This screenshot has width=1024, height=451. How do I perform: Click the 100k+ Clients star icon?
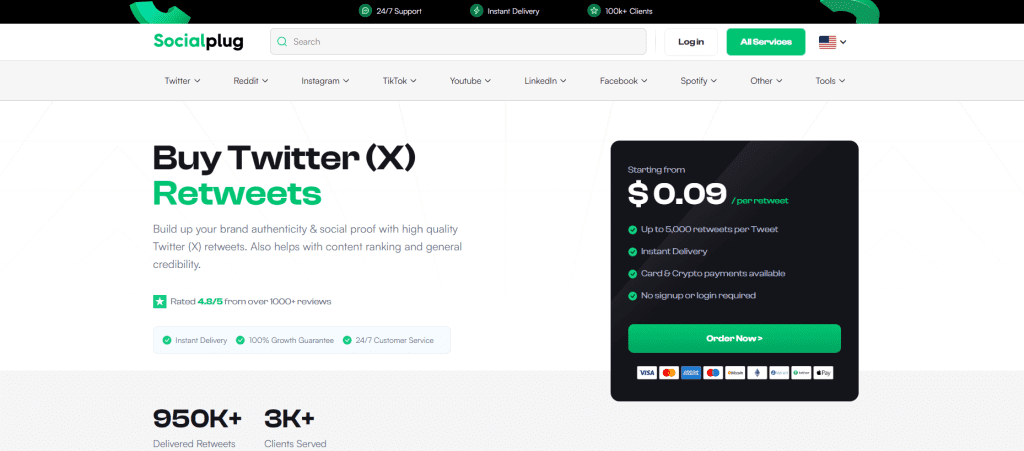pos(594,11)
